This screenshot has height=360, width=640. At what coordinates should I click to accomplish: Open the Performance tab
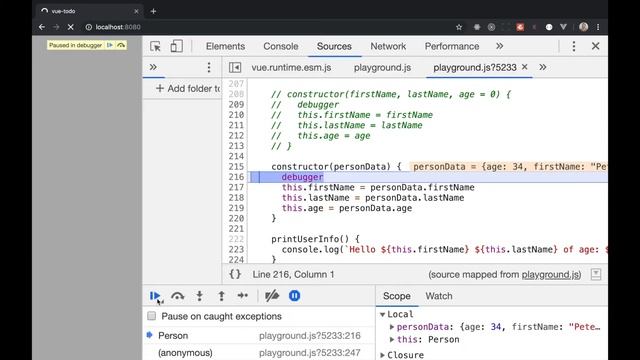click(452, 47)
